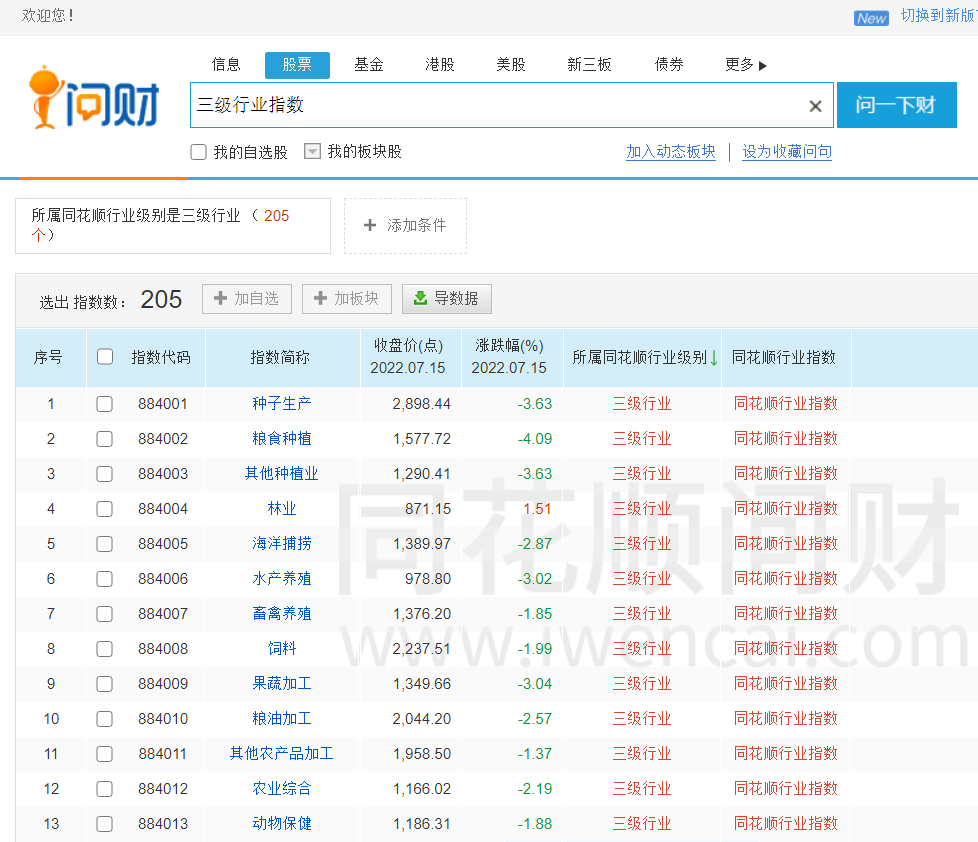Click the New badge icon

point(871,18)
